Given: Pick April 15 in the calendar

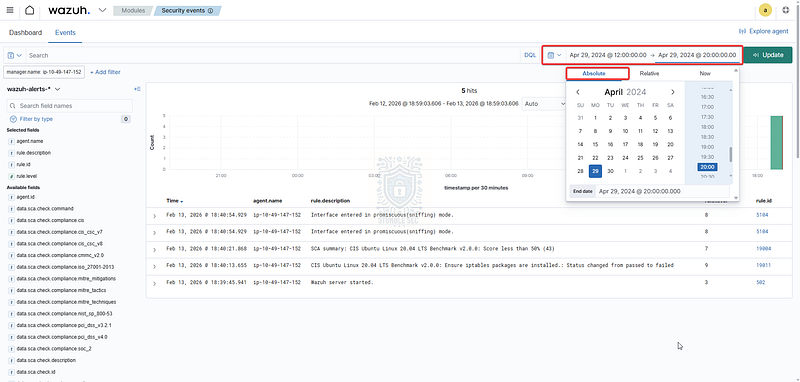Looking at the screenshot, I should pos(595,144).
